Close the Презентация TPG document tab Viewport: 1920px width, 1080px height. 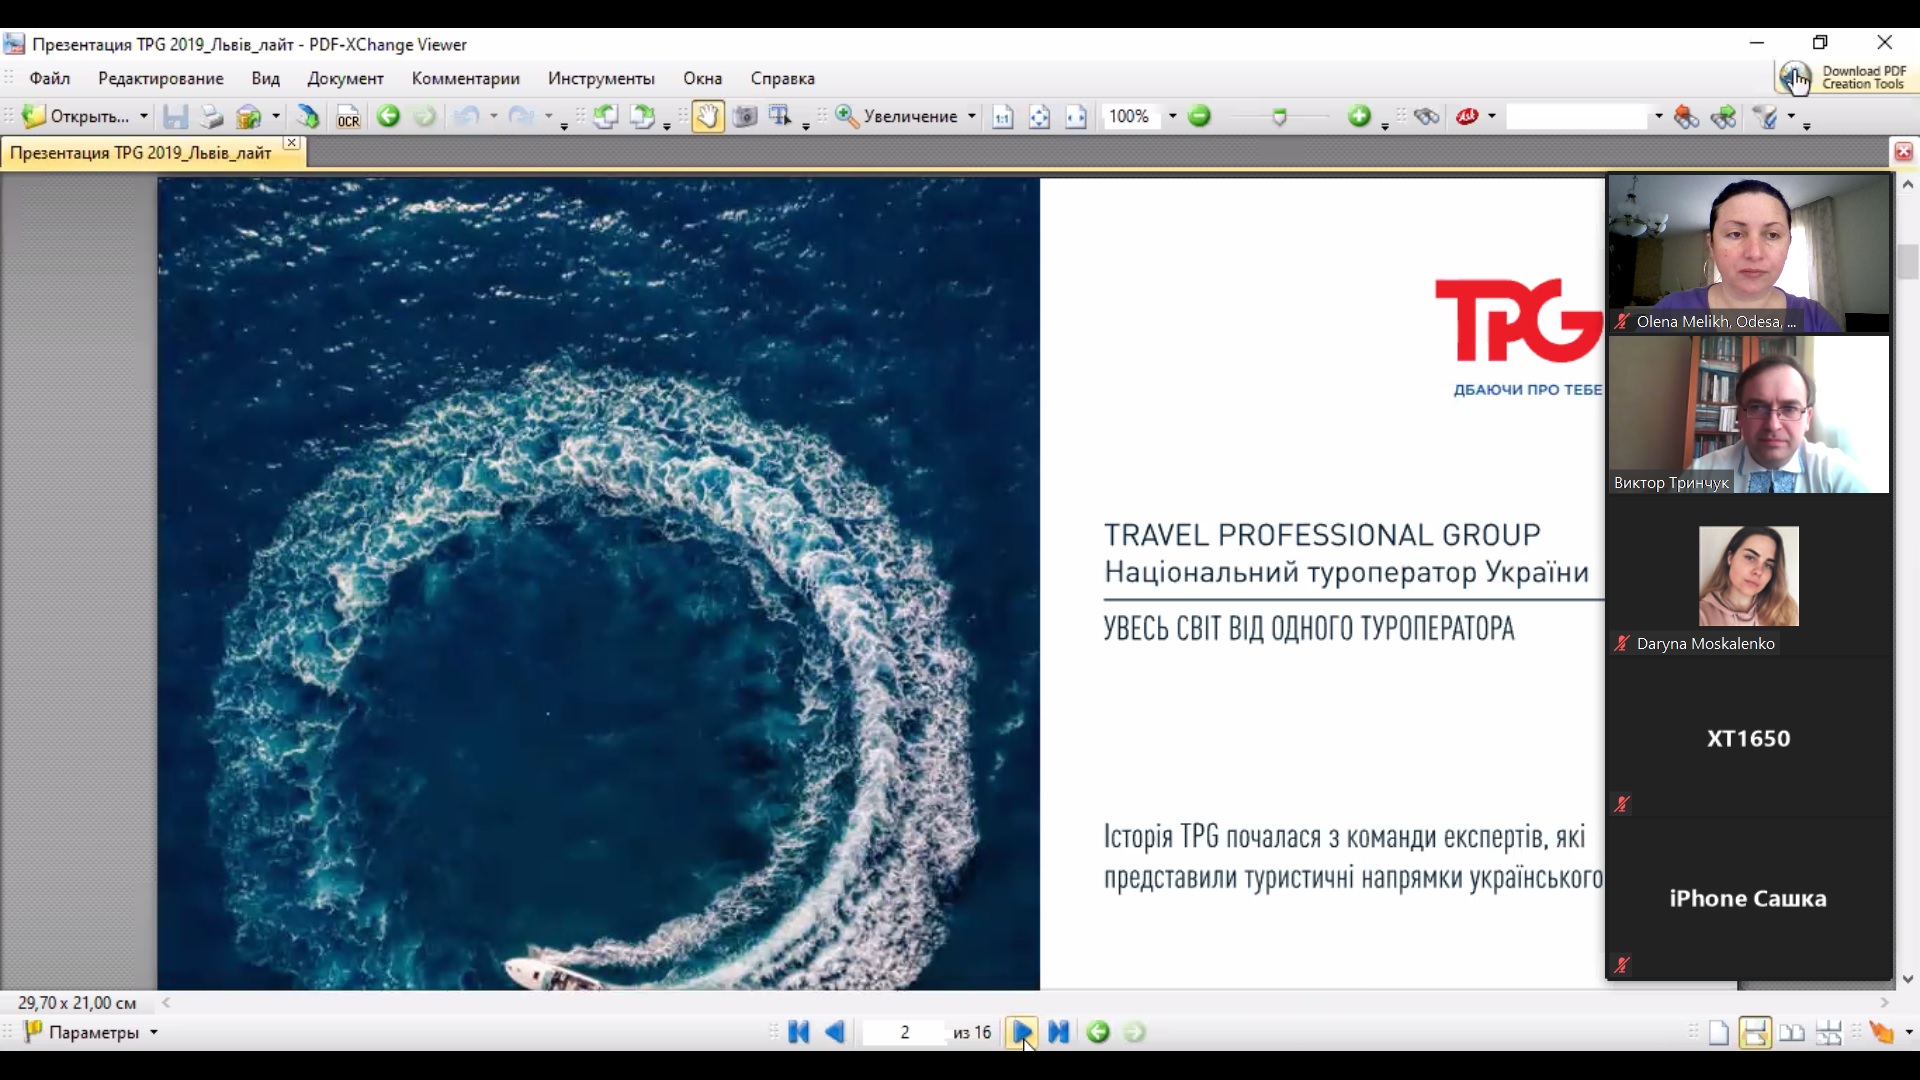[292, 143]
